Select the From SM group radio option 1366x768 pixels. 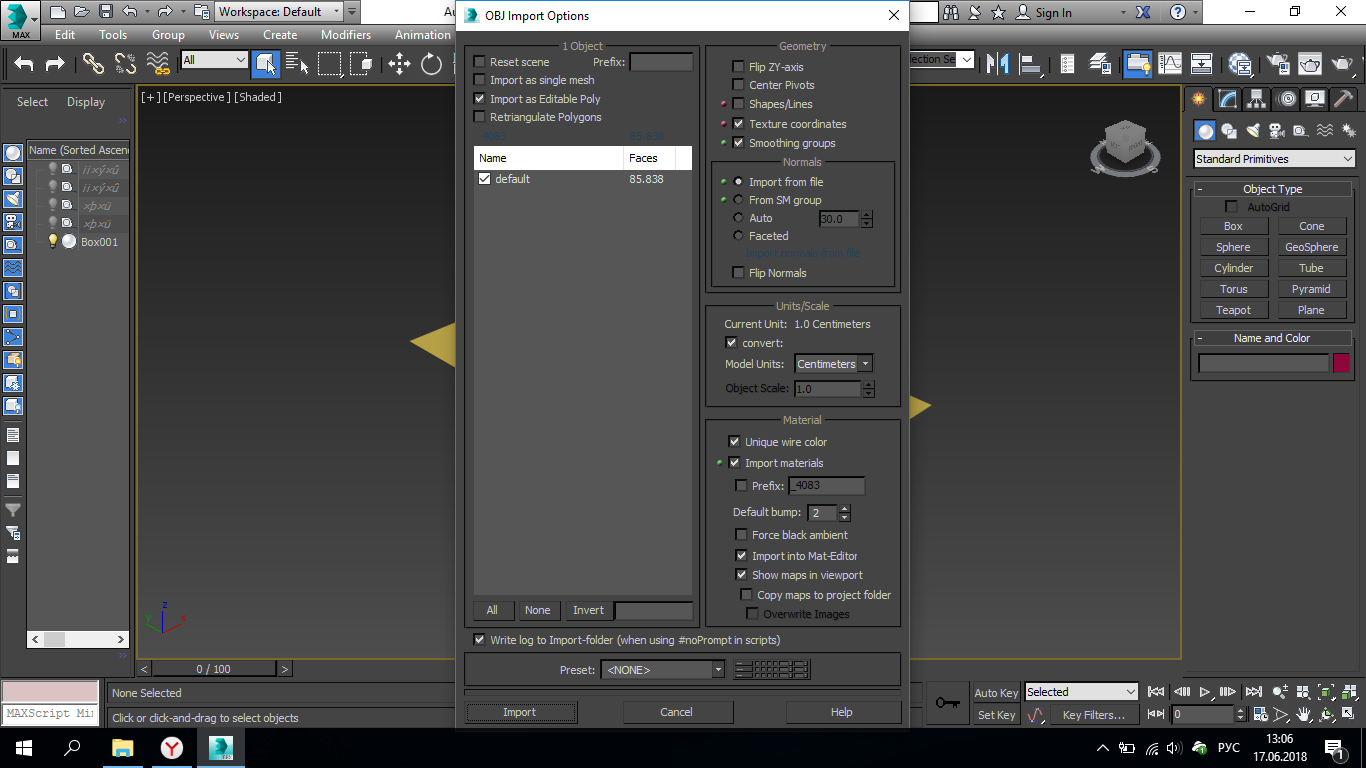tap(739, 200)
